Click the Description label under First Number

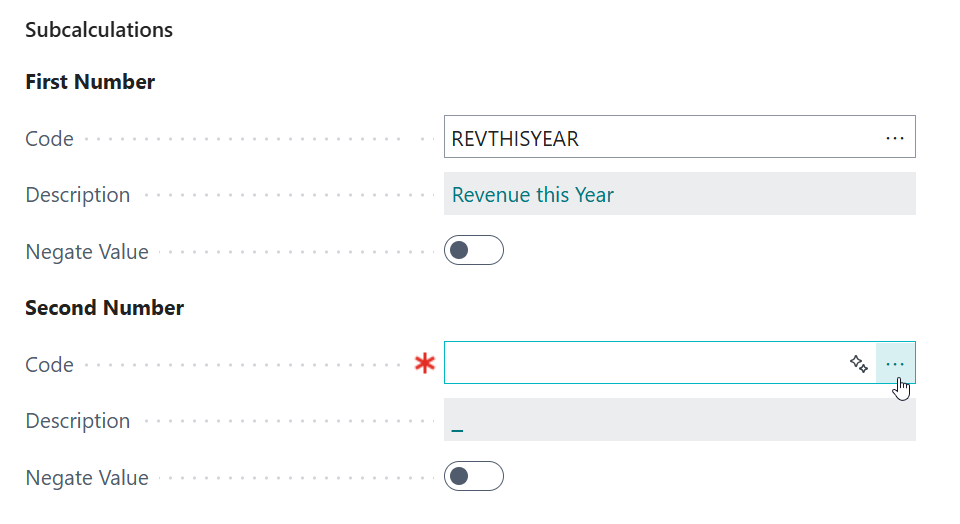(x=78, y=195)
